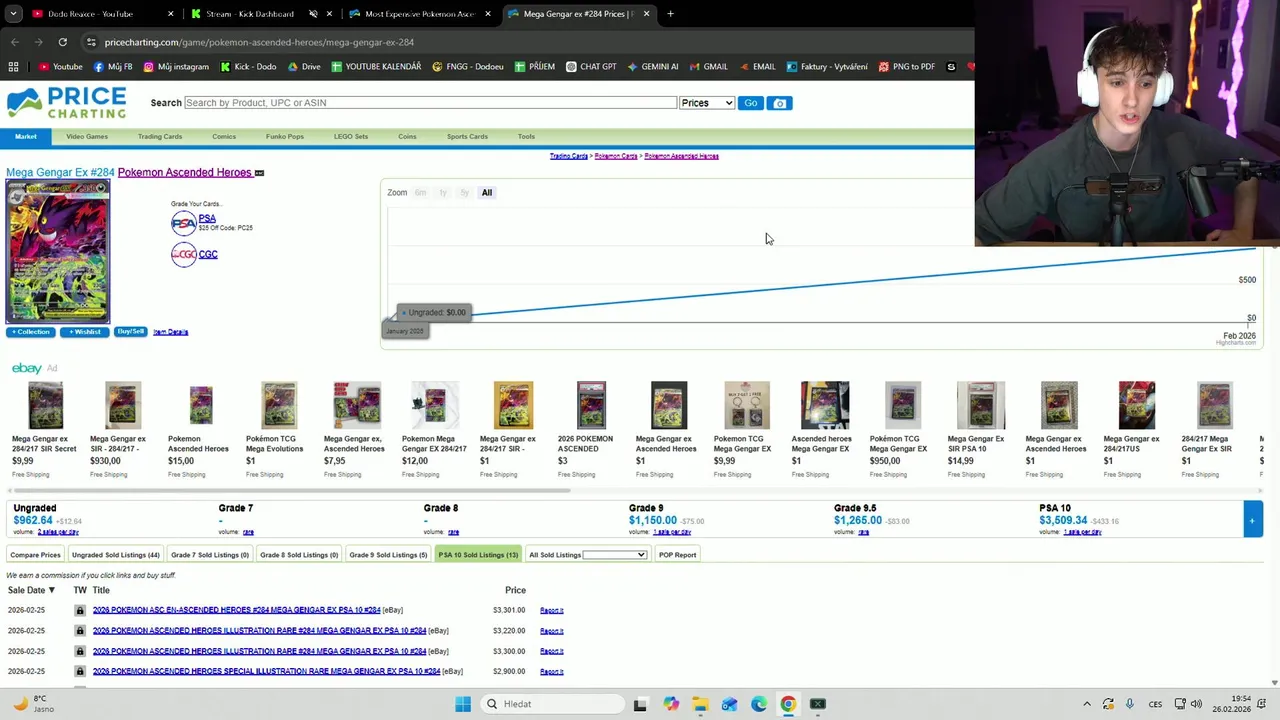Click the Trading Cards breadcrumb link
Viewport: 1280px width, 720px height.
568,156
